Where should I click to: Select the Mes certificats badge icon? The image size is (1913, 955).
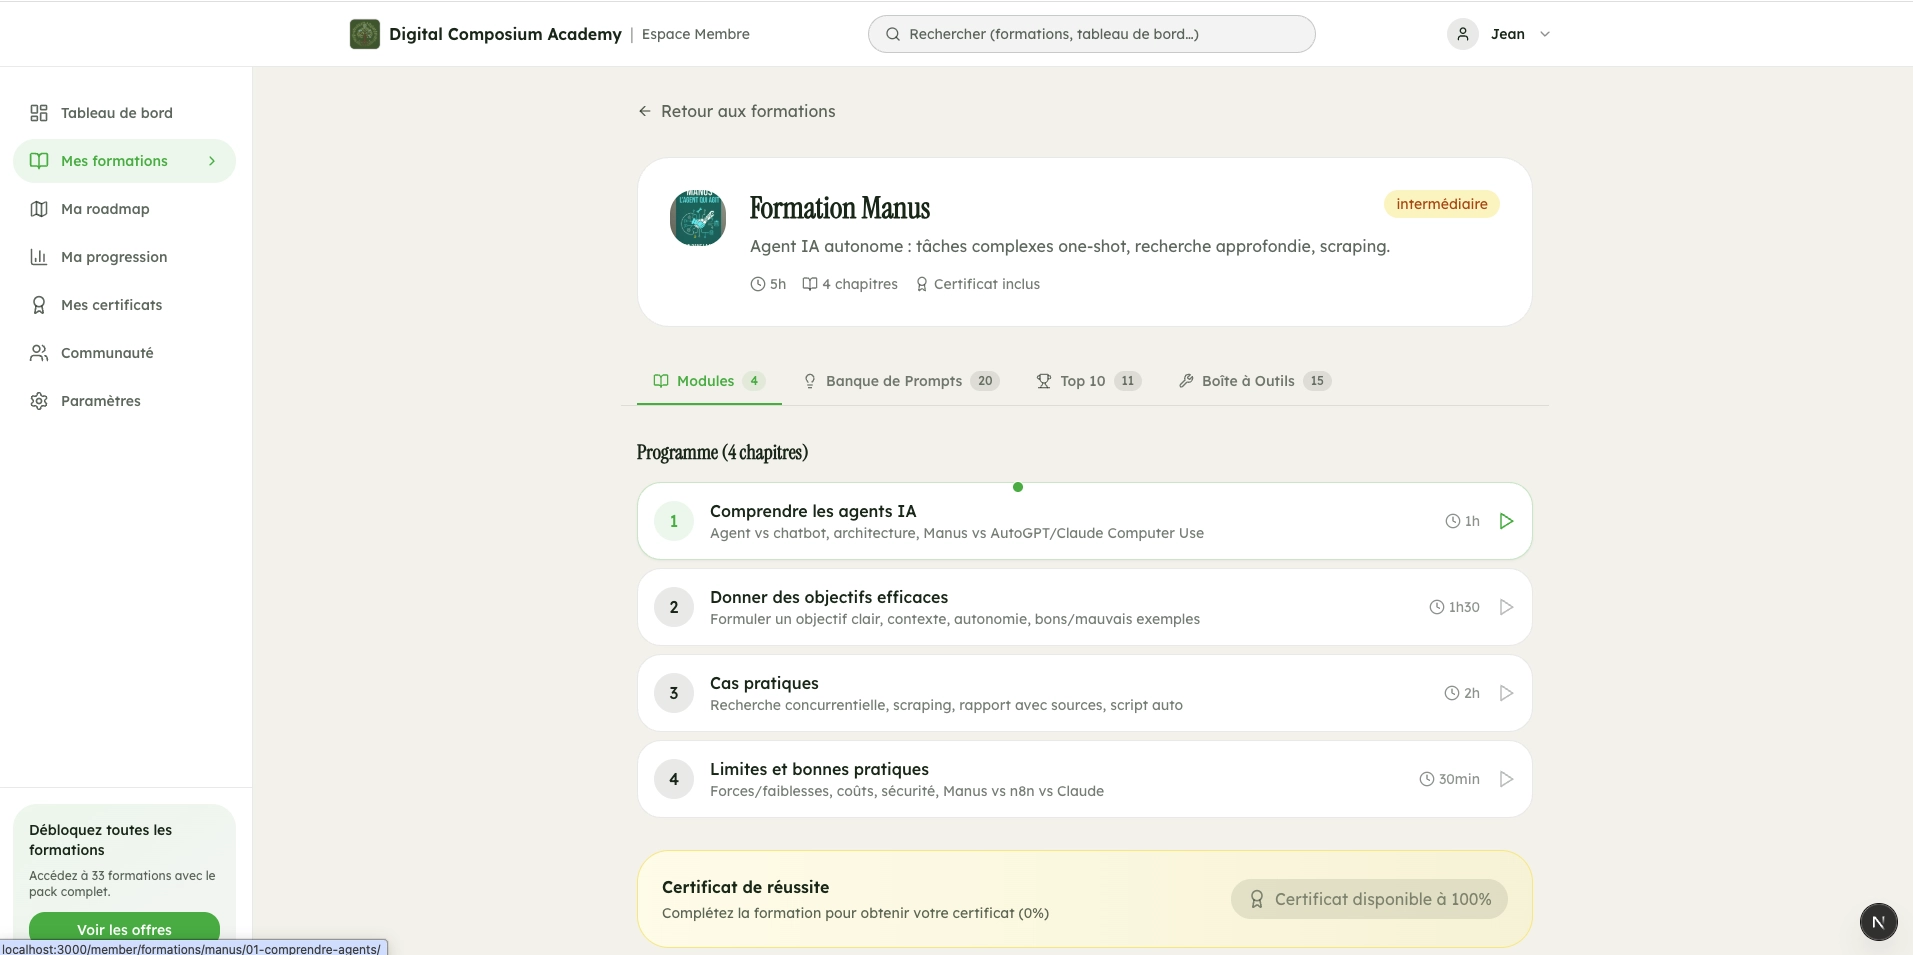[x=38, y=304]
